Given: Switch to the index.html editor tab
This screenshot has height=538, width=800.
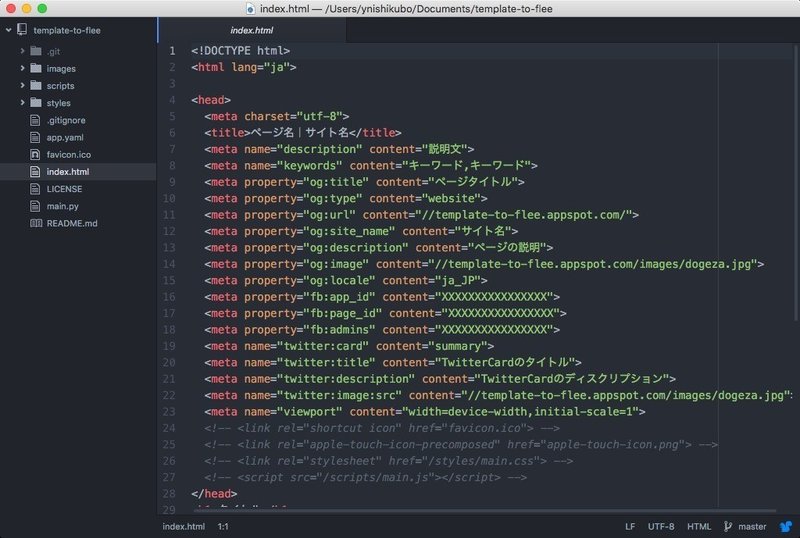Looking at the screenshot, I should [252, 30].
